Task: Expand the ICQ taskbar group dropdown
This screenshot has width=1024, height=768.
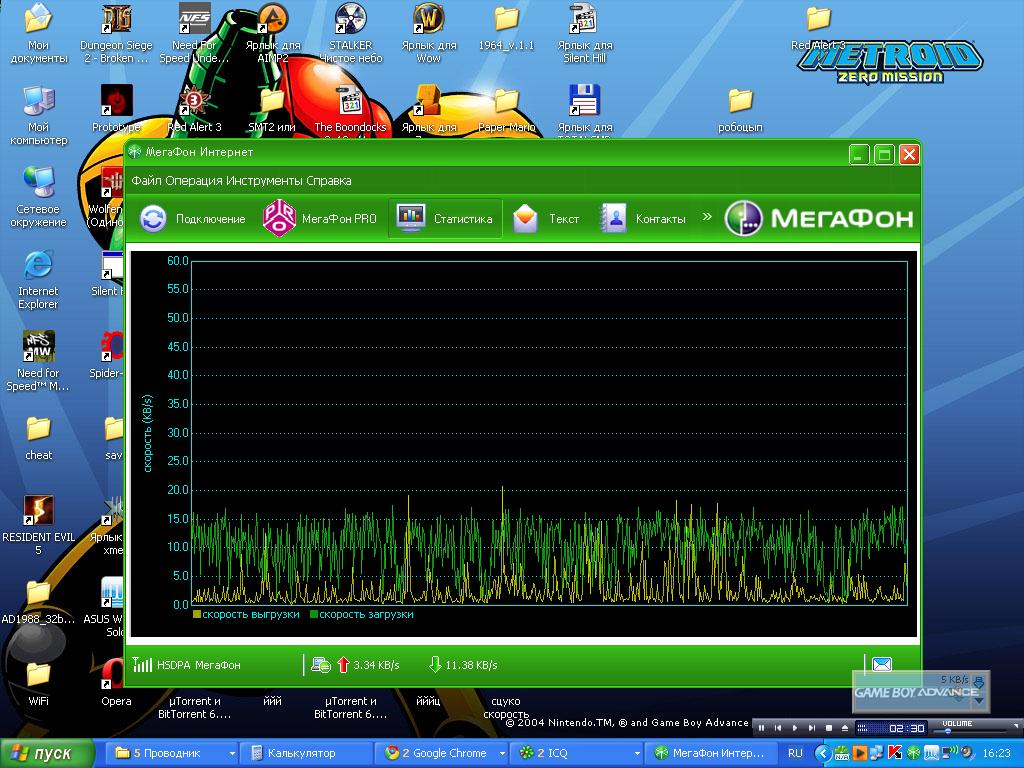Action: point(634,753)
